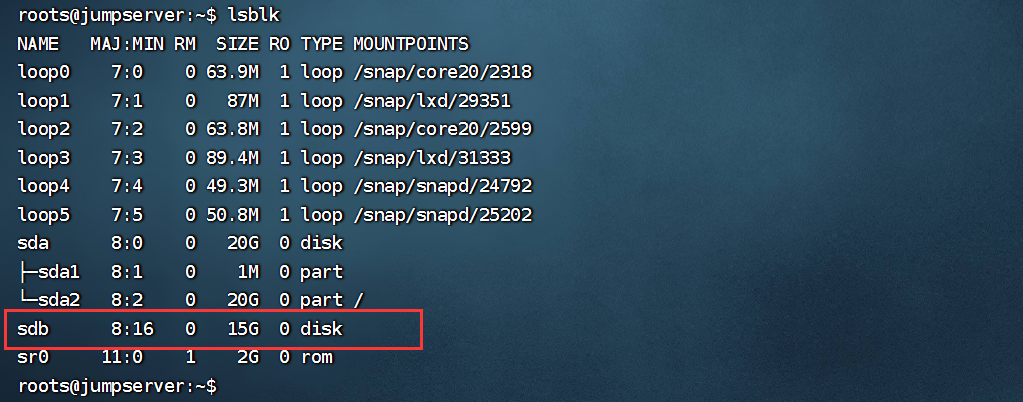Click the sda disk name
Image resolution: width=1023 pixels, height=402 pixels.
pyautogui.click(x=33, y=243)
